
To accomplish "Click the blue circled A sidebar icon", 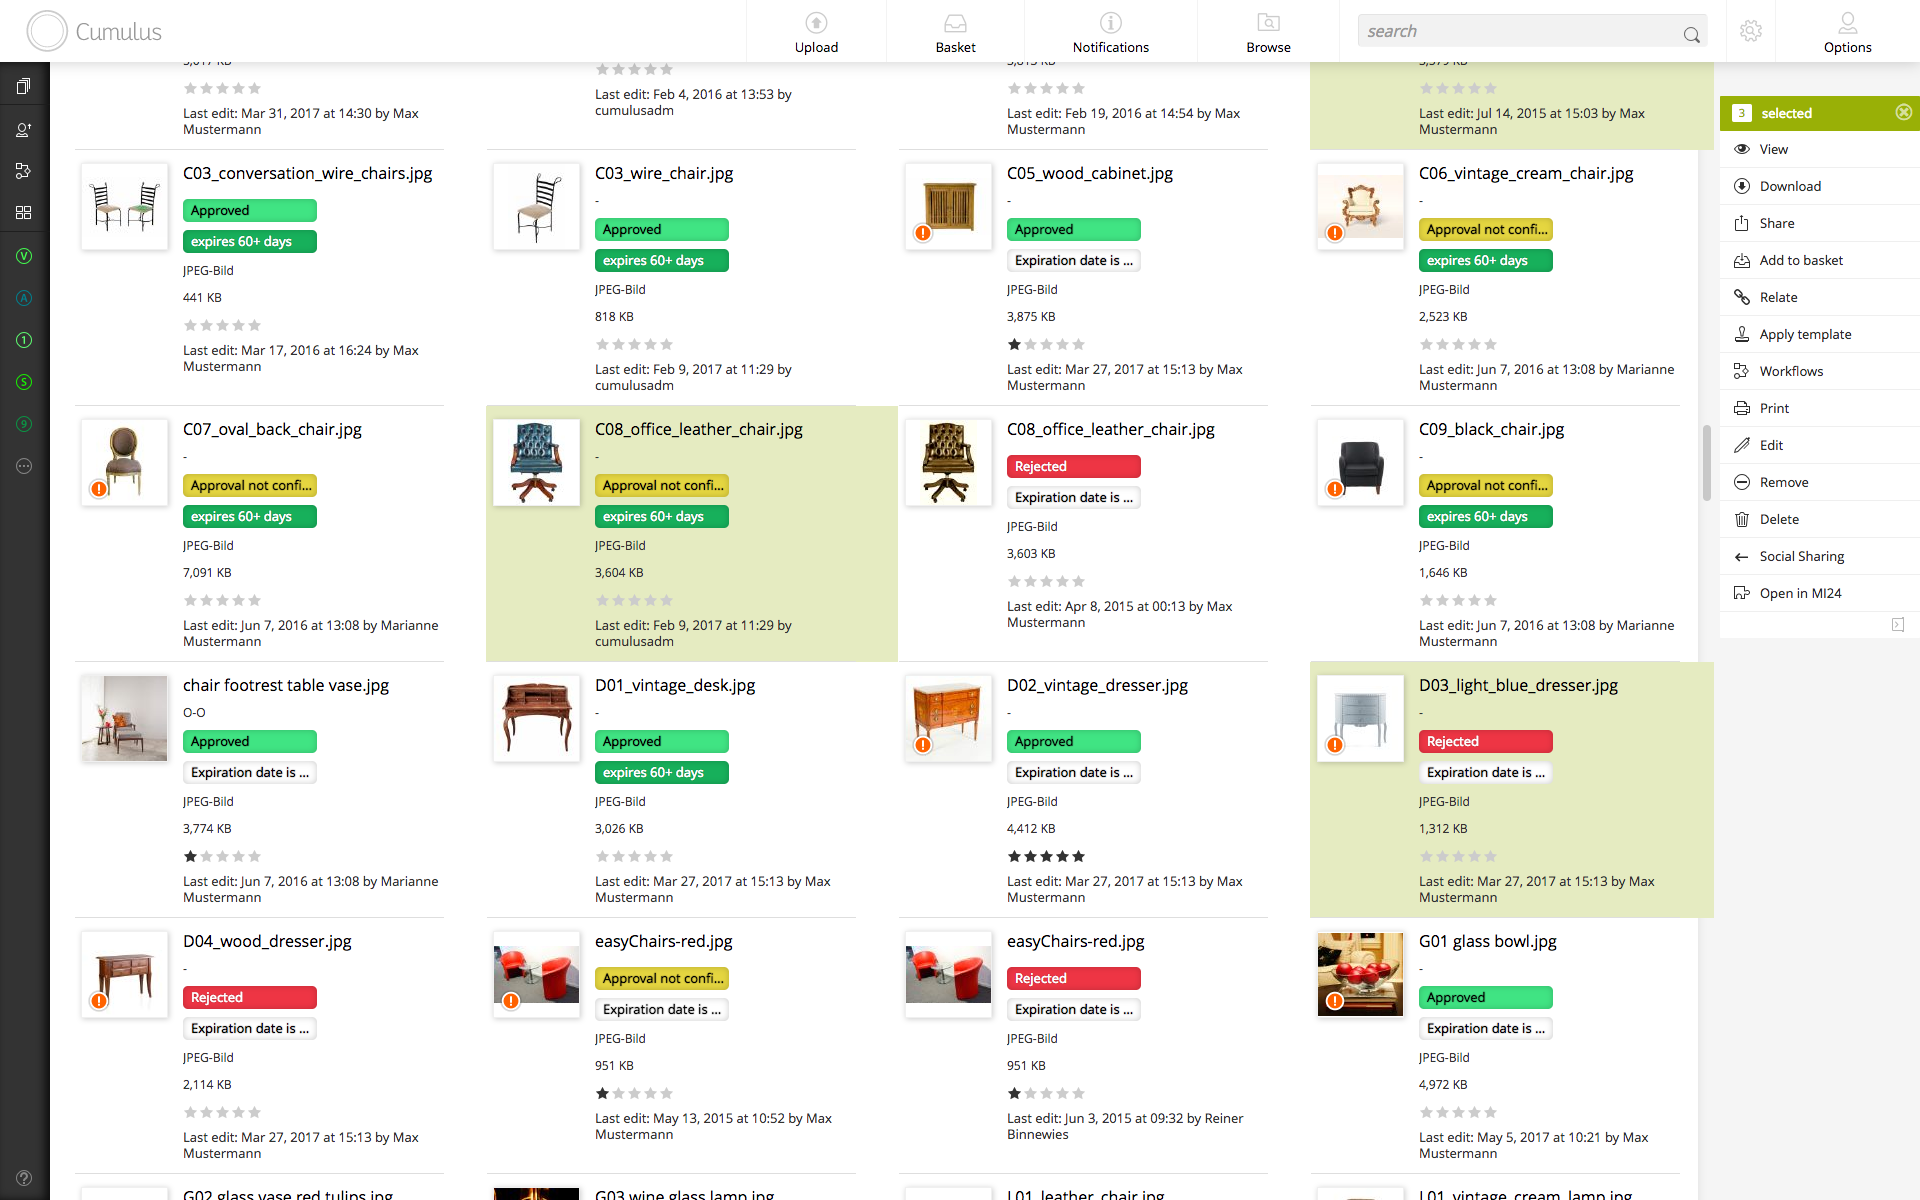I will click(x=24, y=298).
